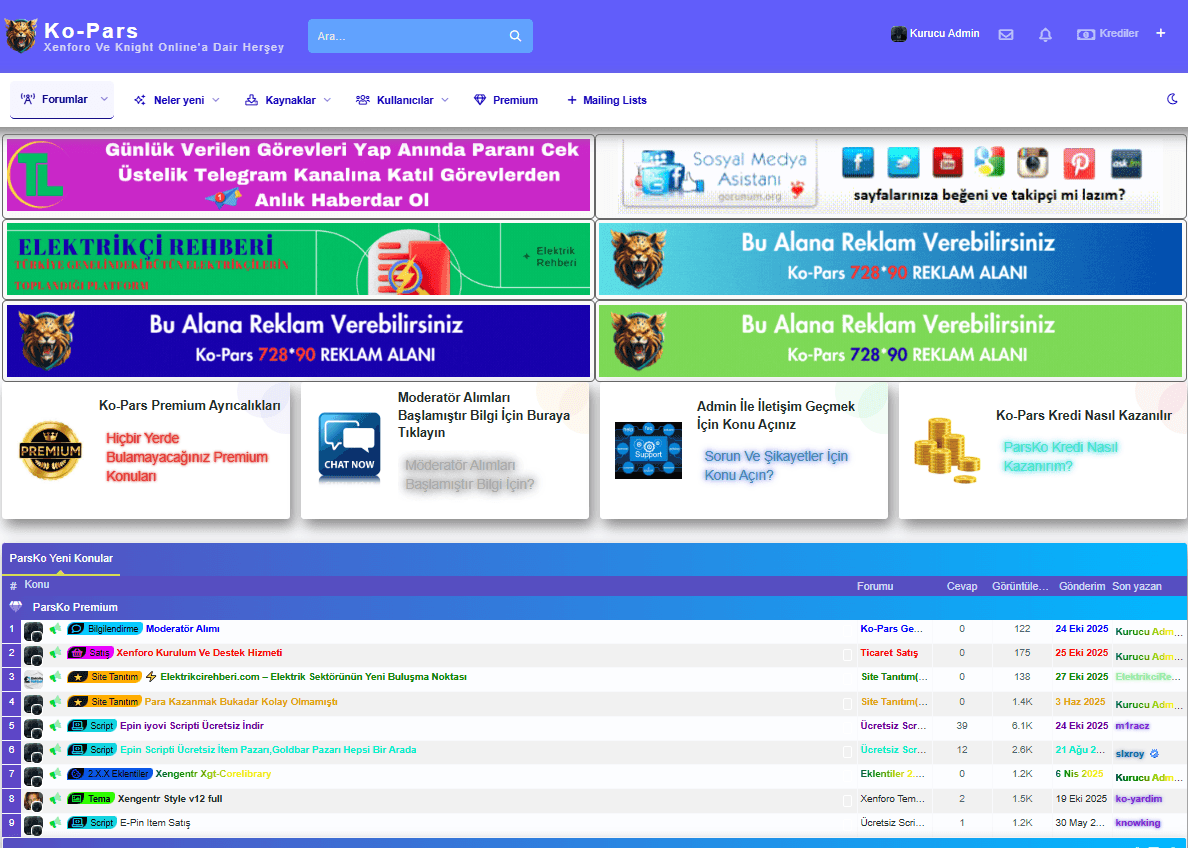Sort by the Gönderim column header
Screen dimensions: 1188x848
click(1082, 586)
